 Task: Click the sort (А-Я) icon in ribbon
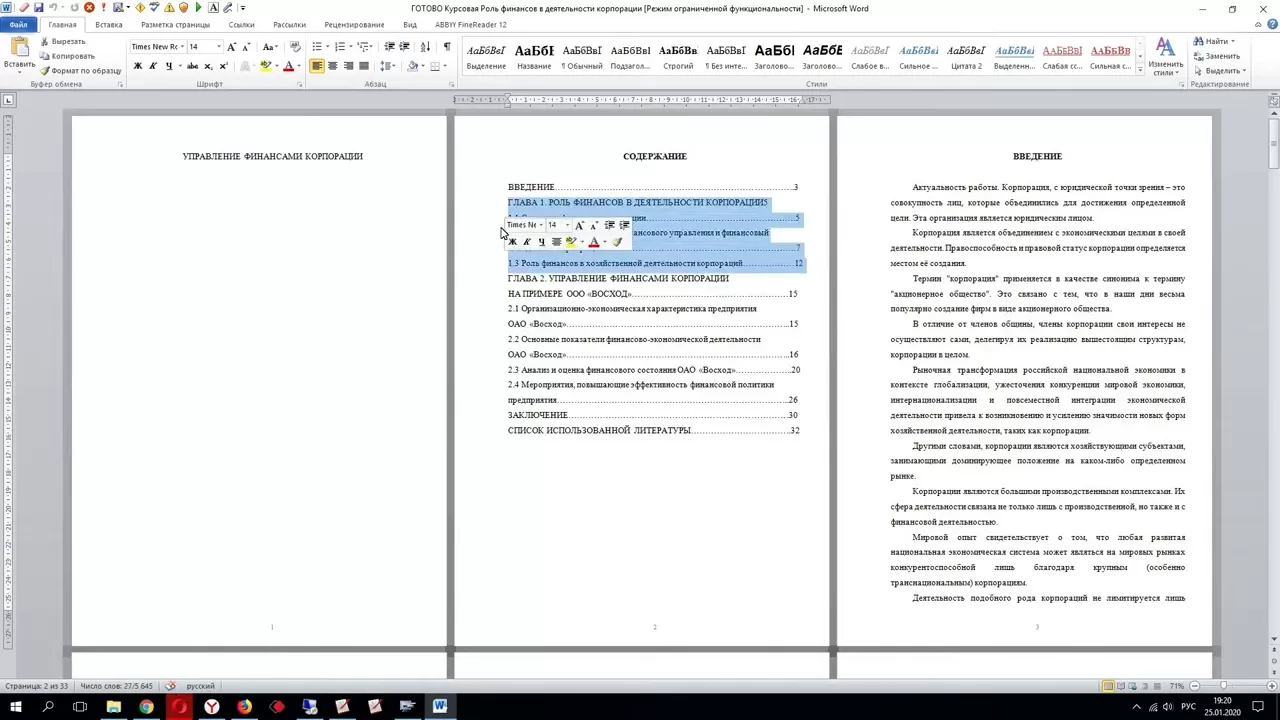pyautogui.click(x=425, y=47)
